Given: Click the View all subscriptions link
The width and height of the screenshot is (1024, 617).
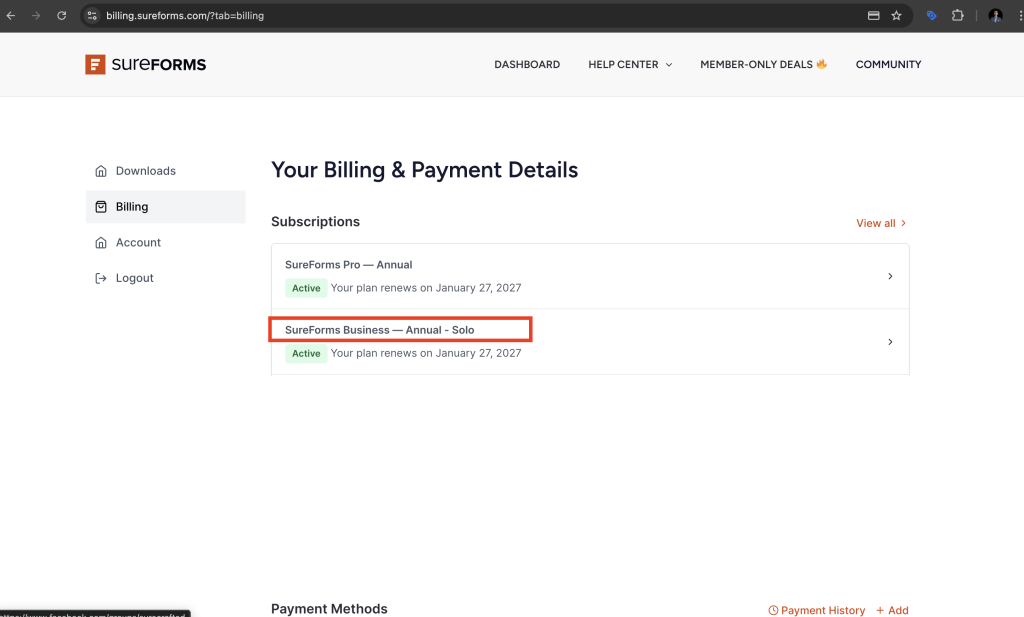Looking at the screenshot, I should (881, 223).
